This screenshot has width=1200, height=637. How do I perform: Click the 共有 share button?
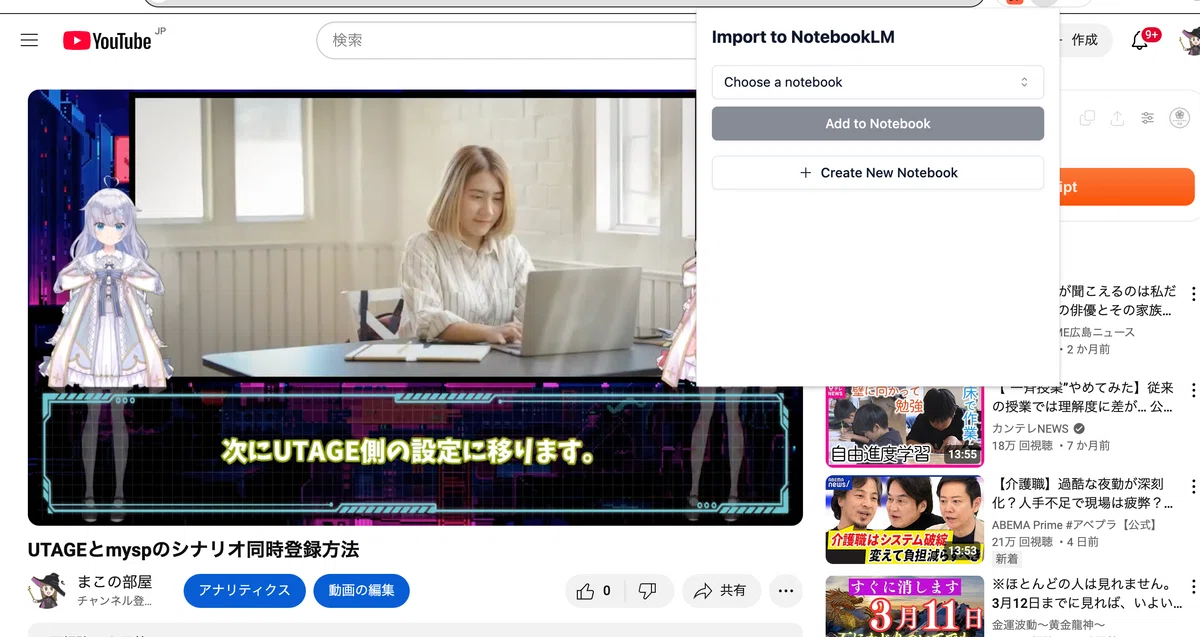pyautogui.click(x=721, y=591)
